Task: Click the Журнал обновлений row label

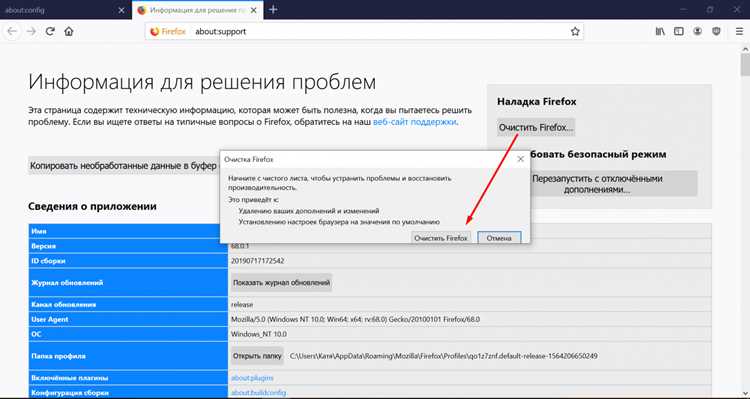Action: (67, 283)
